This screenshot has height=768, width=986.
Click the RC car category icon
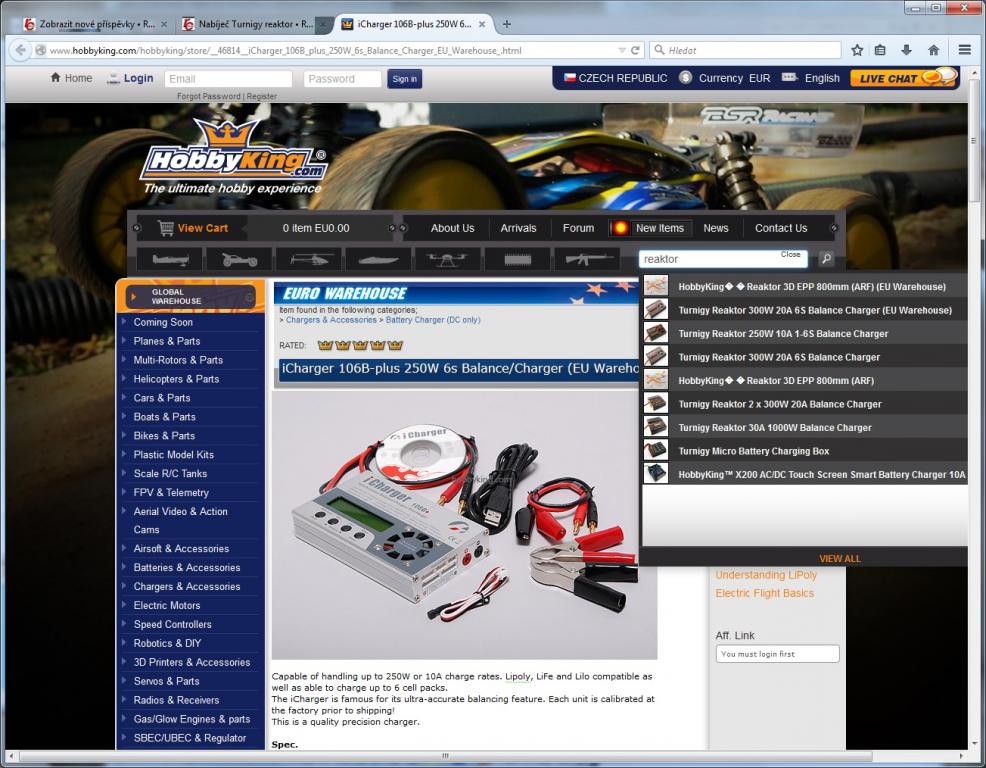(239, 259)
